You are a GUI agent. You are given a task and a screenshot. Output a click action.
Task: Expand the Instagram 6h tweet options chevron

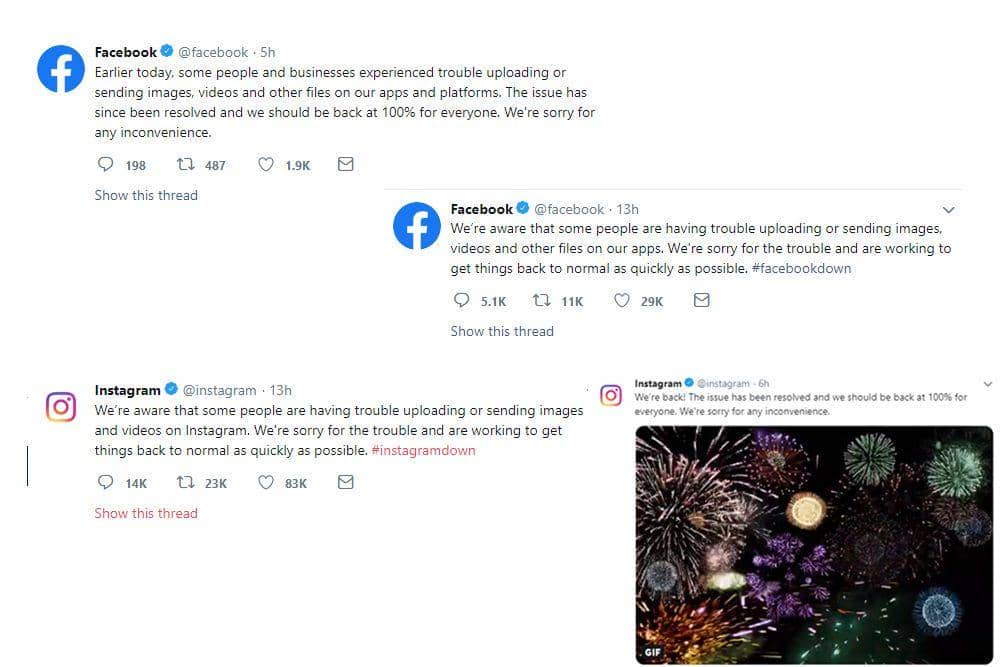(x=988, y=384)
